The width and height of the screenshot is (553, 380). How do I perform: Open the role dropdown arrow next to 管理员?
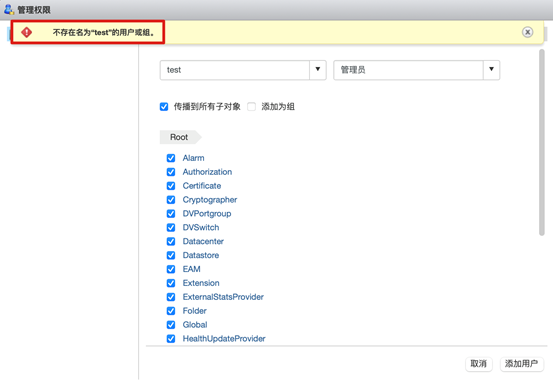491,70
